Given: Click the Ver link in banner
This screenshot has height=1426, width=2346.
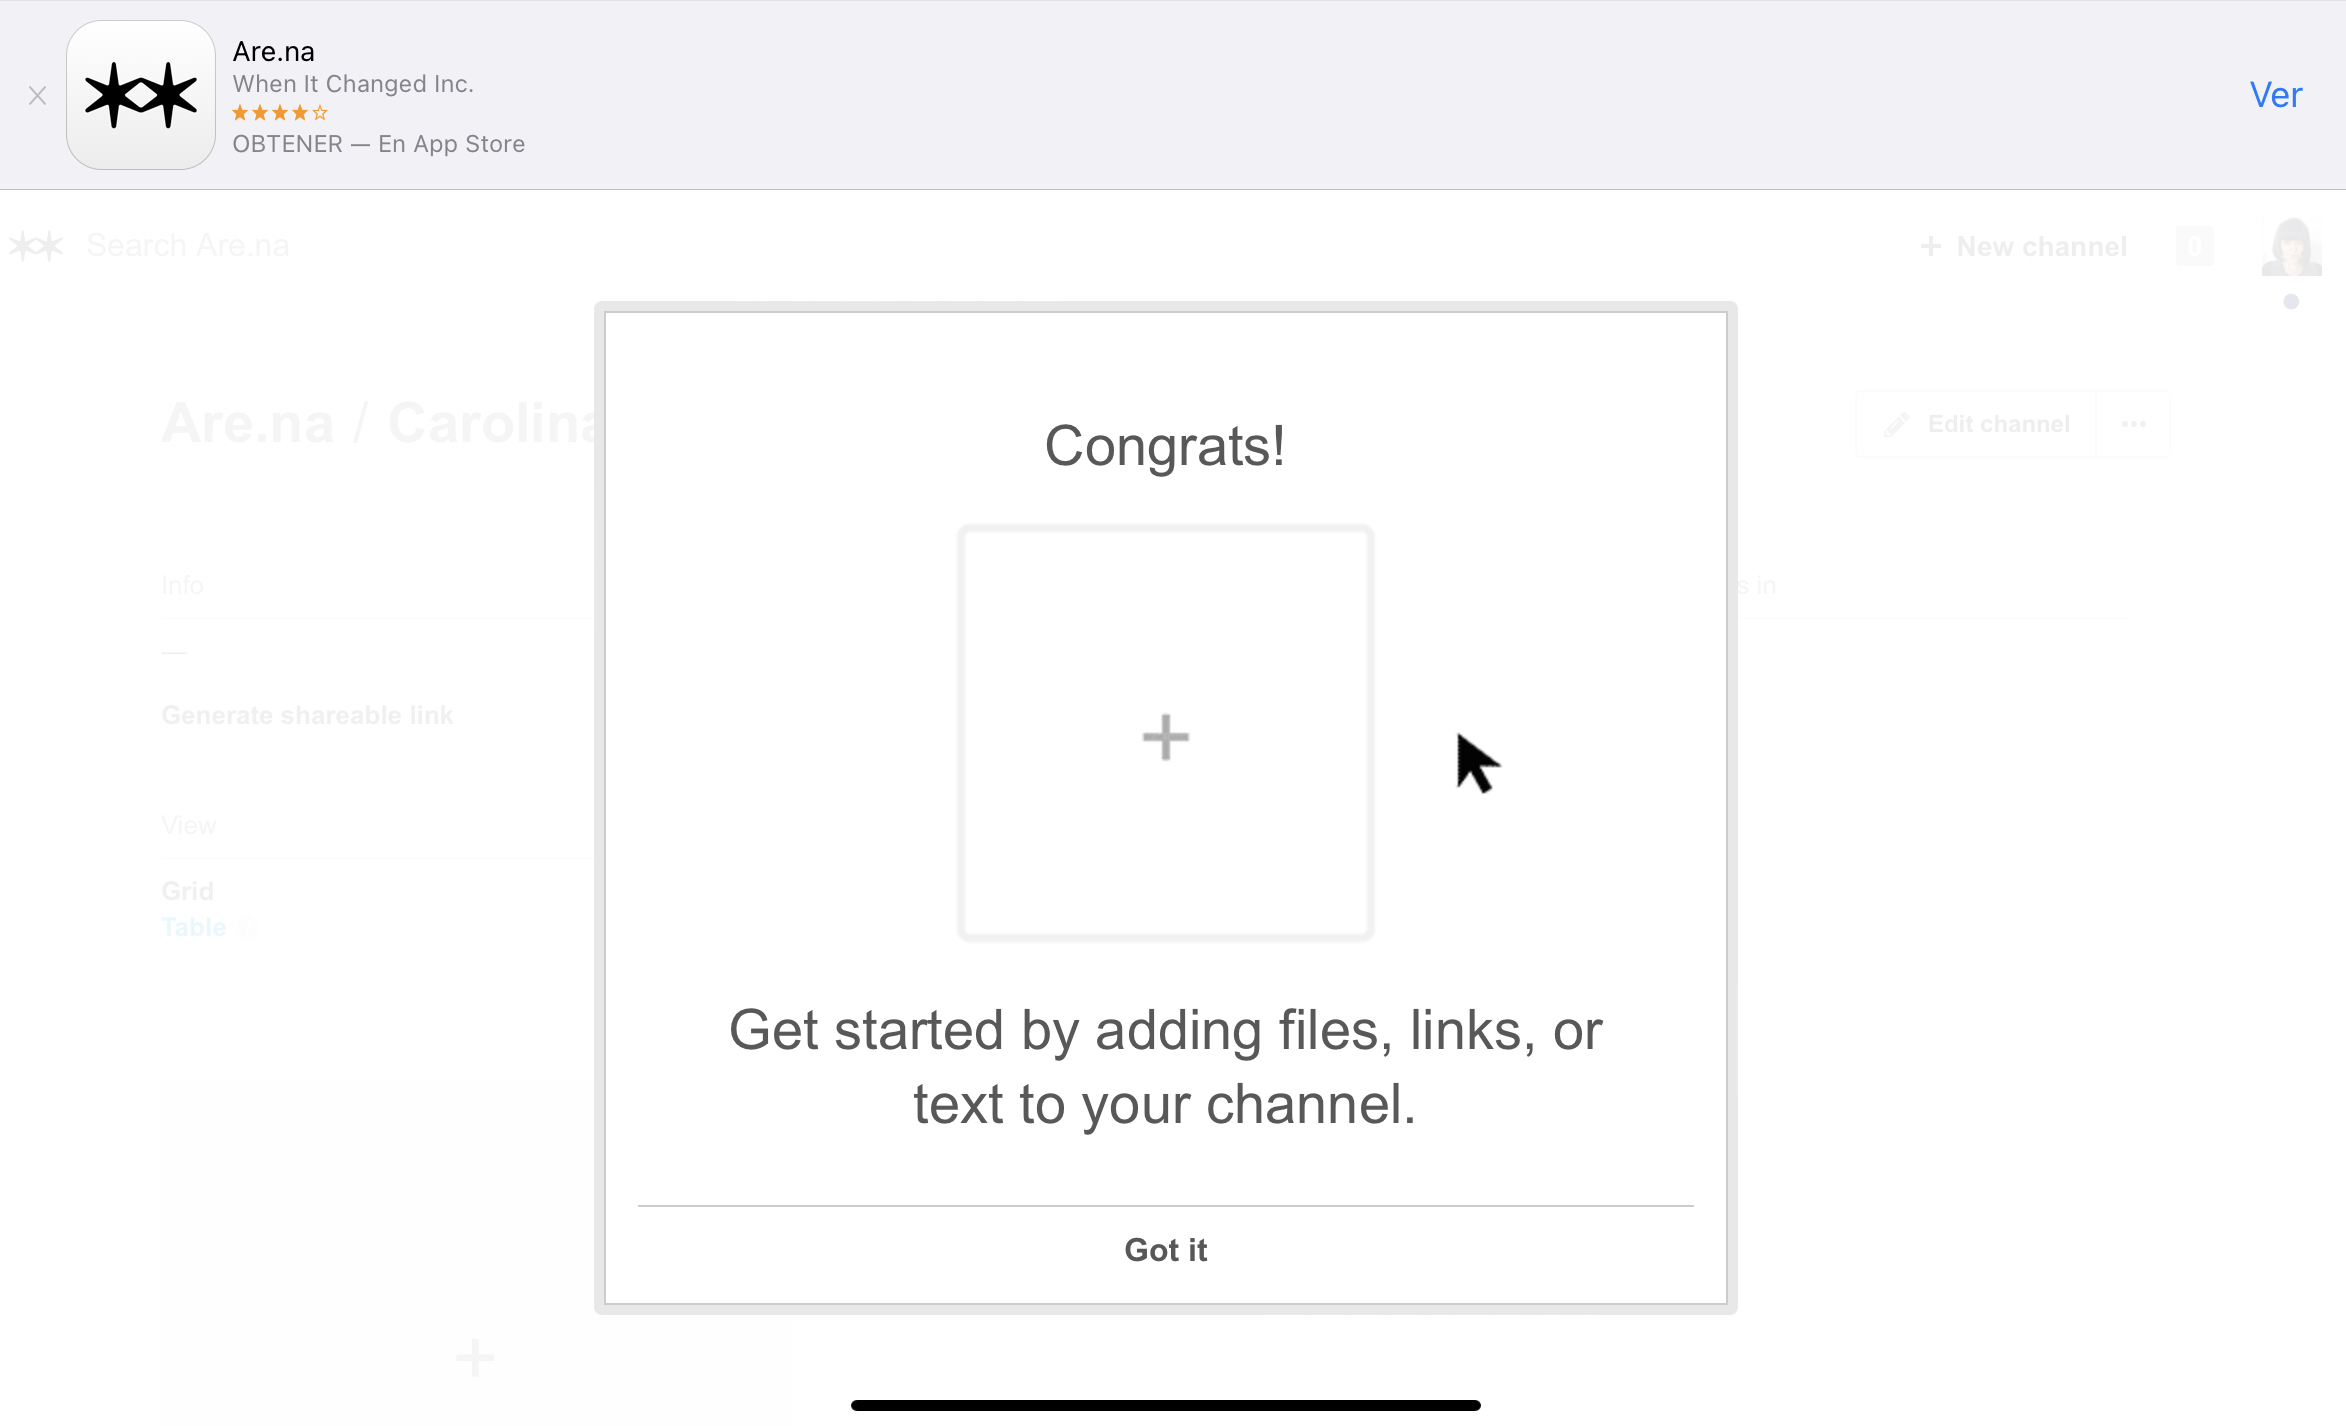Looking at the screenshot, I should pyautogui.click(x=2275, y=95).
